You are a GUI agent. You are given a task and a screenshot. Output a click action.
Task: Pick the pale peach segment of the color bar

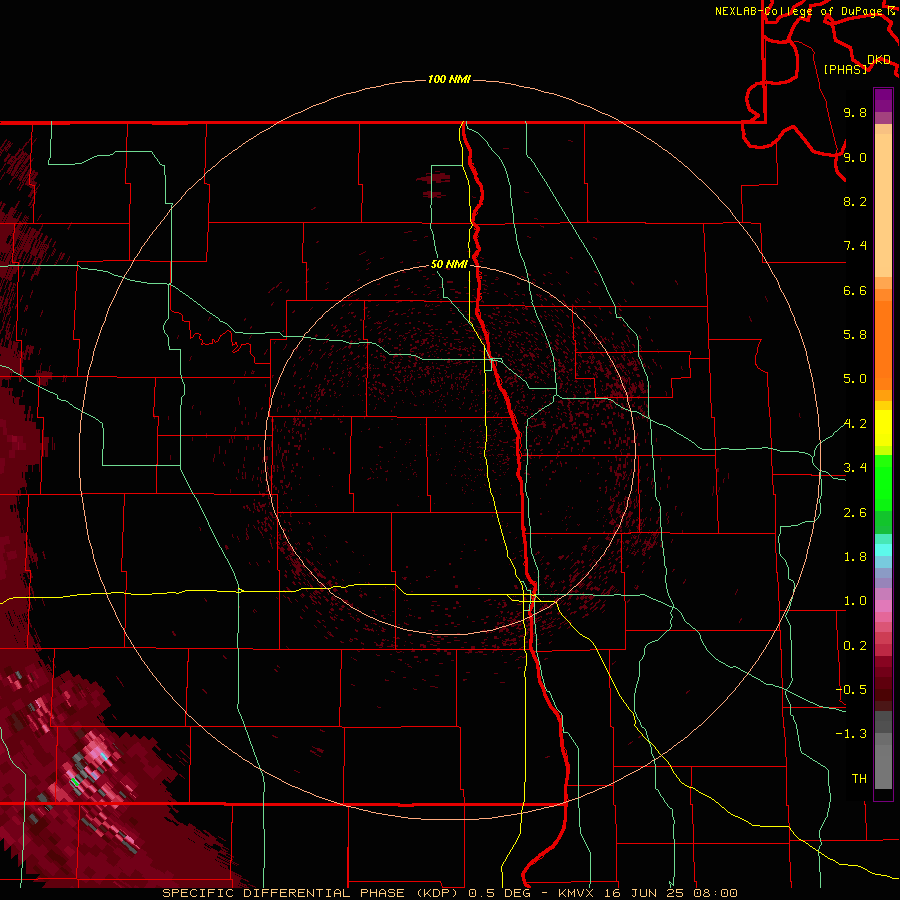coord(883,207)
